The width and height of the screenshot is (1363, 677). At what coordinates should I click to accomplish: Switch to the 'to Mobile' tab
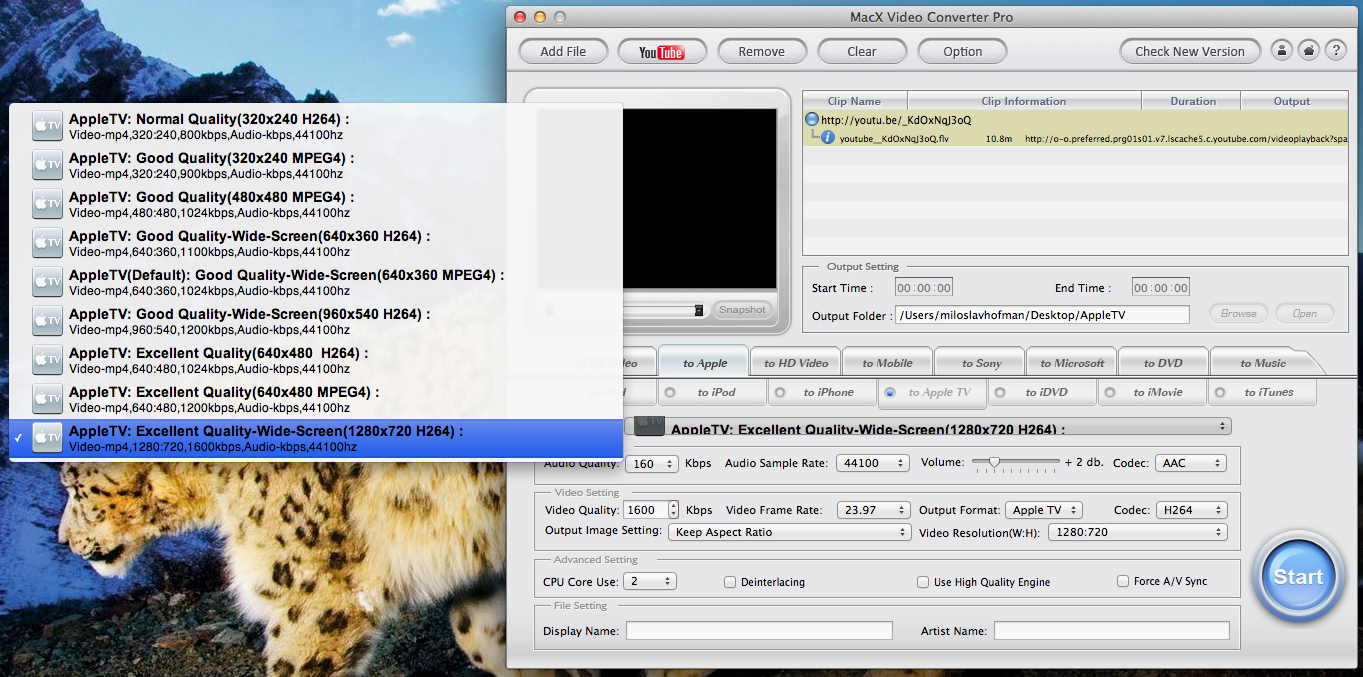pyautogui.click(x=887, y=363)
